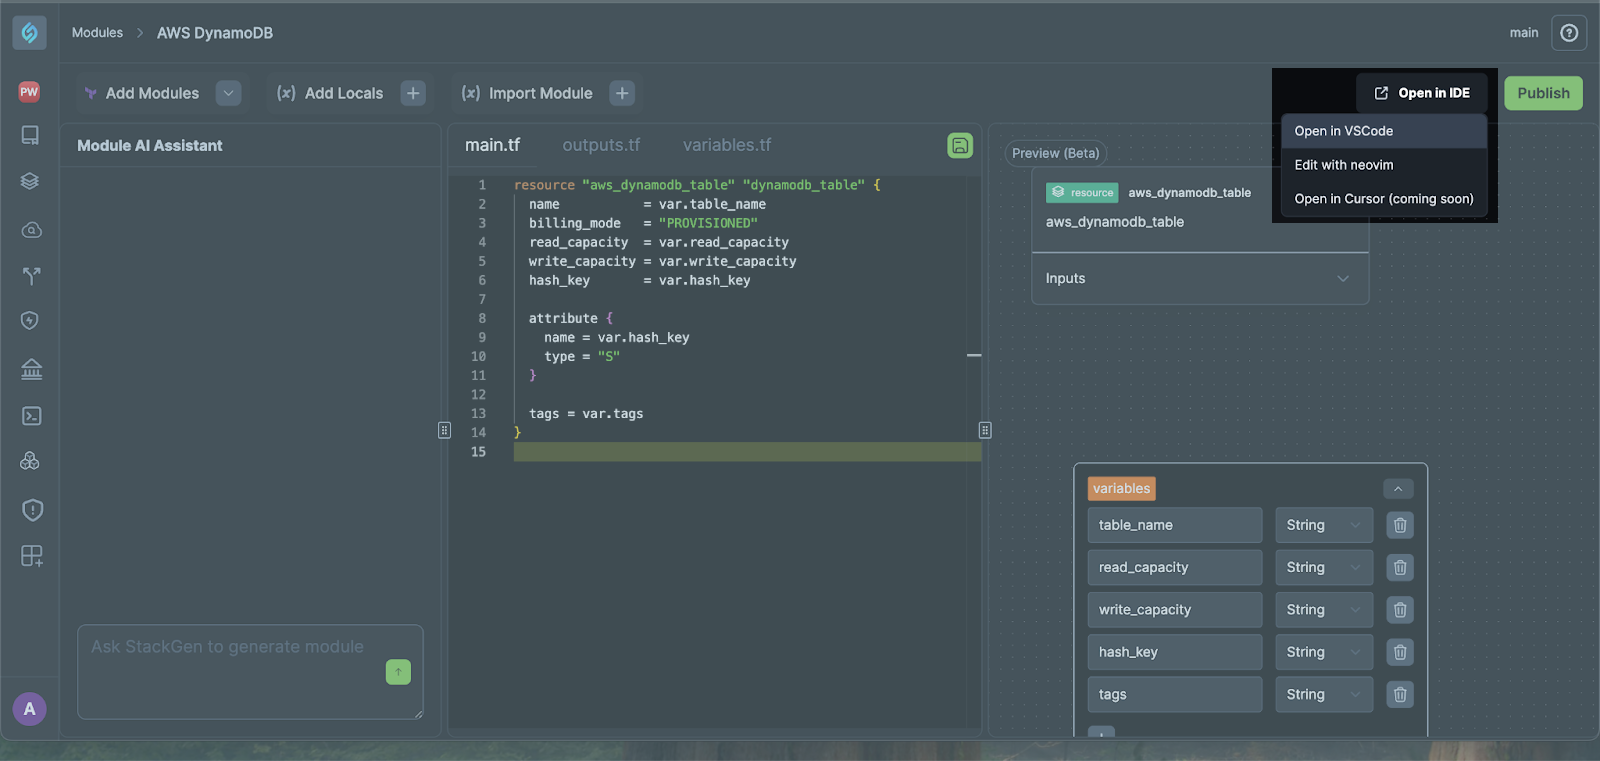Click left editor panel resize handle

(444, 430)
